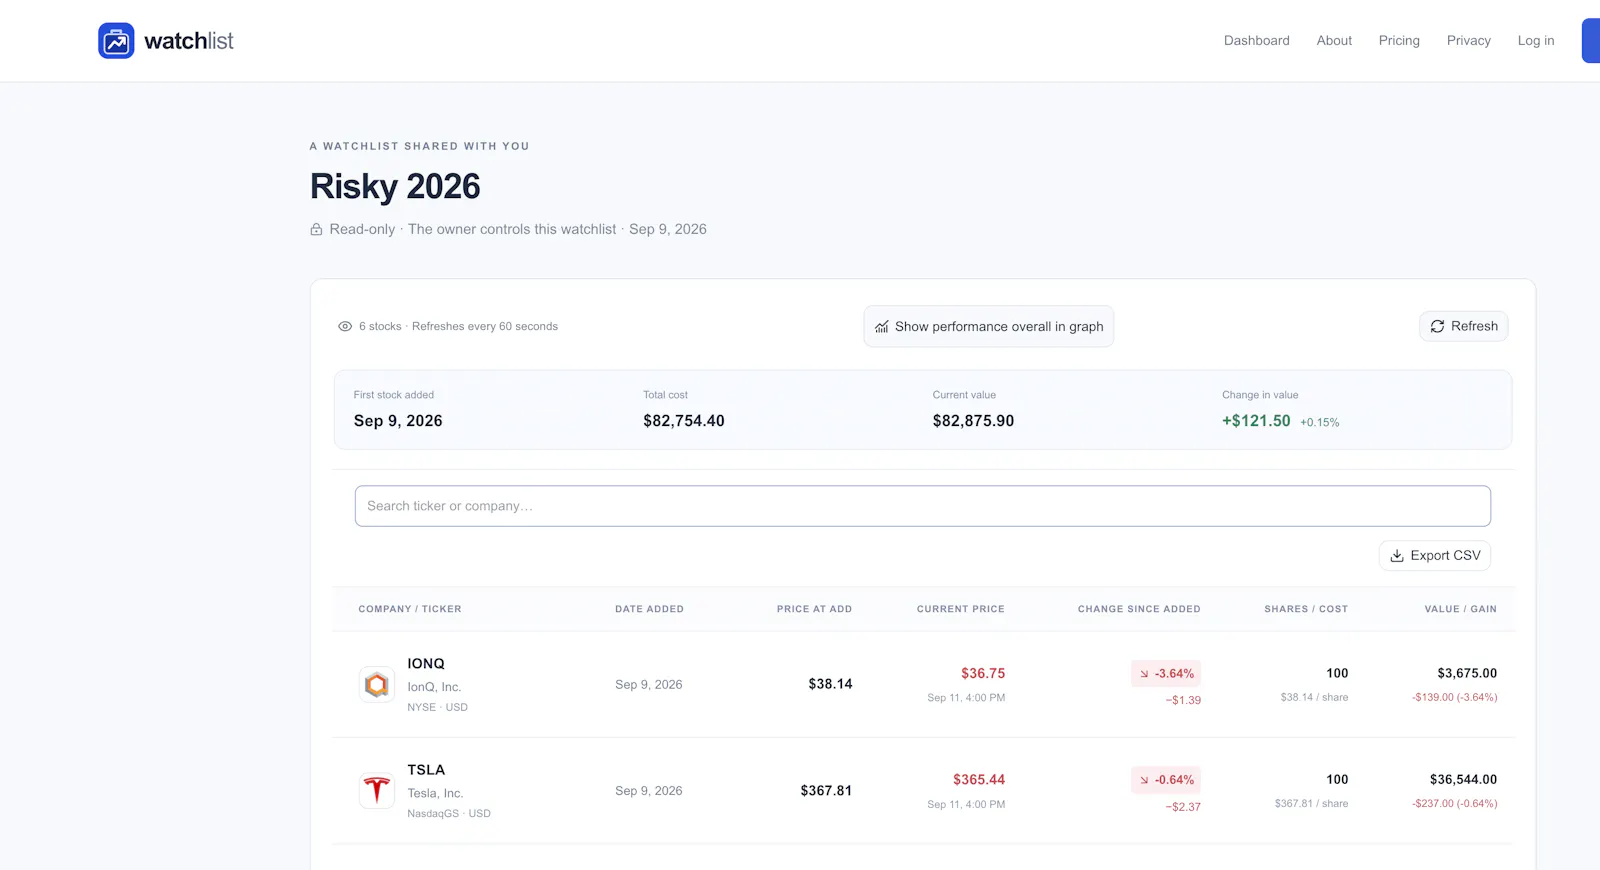Click Log in

coord(1536,41)
